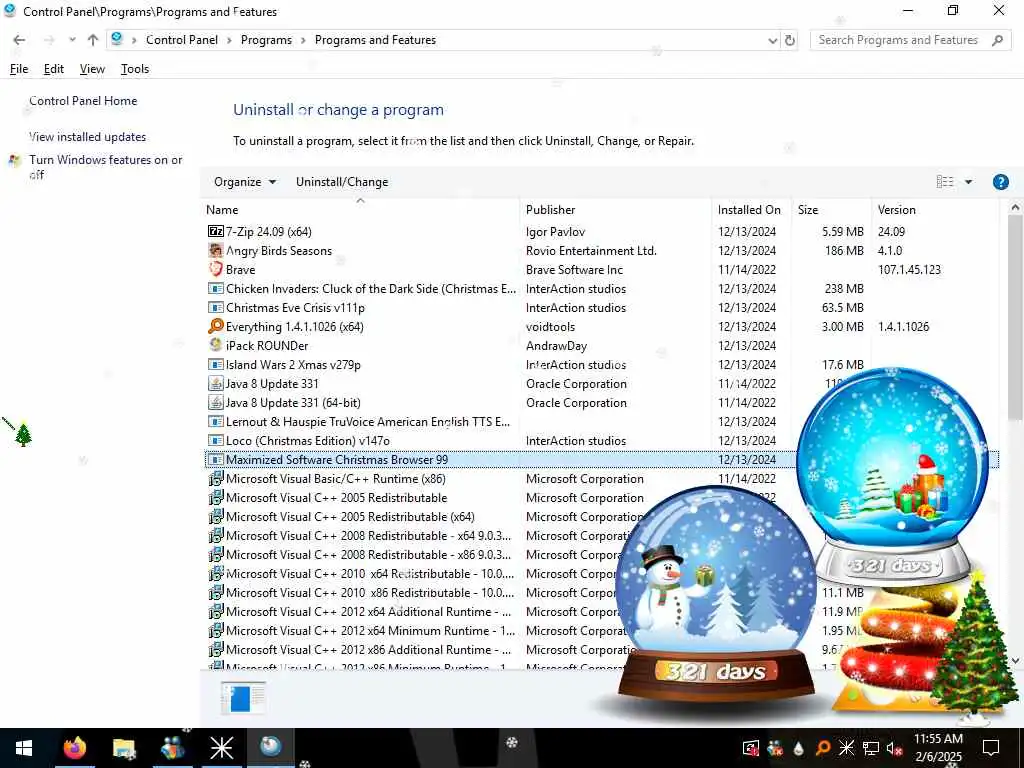Image resolution: width=1024 pixels, height=768 pixels.
Task: Click the small Christmas tree desktop gadget
Action: 23,434
